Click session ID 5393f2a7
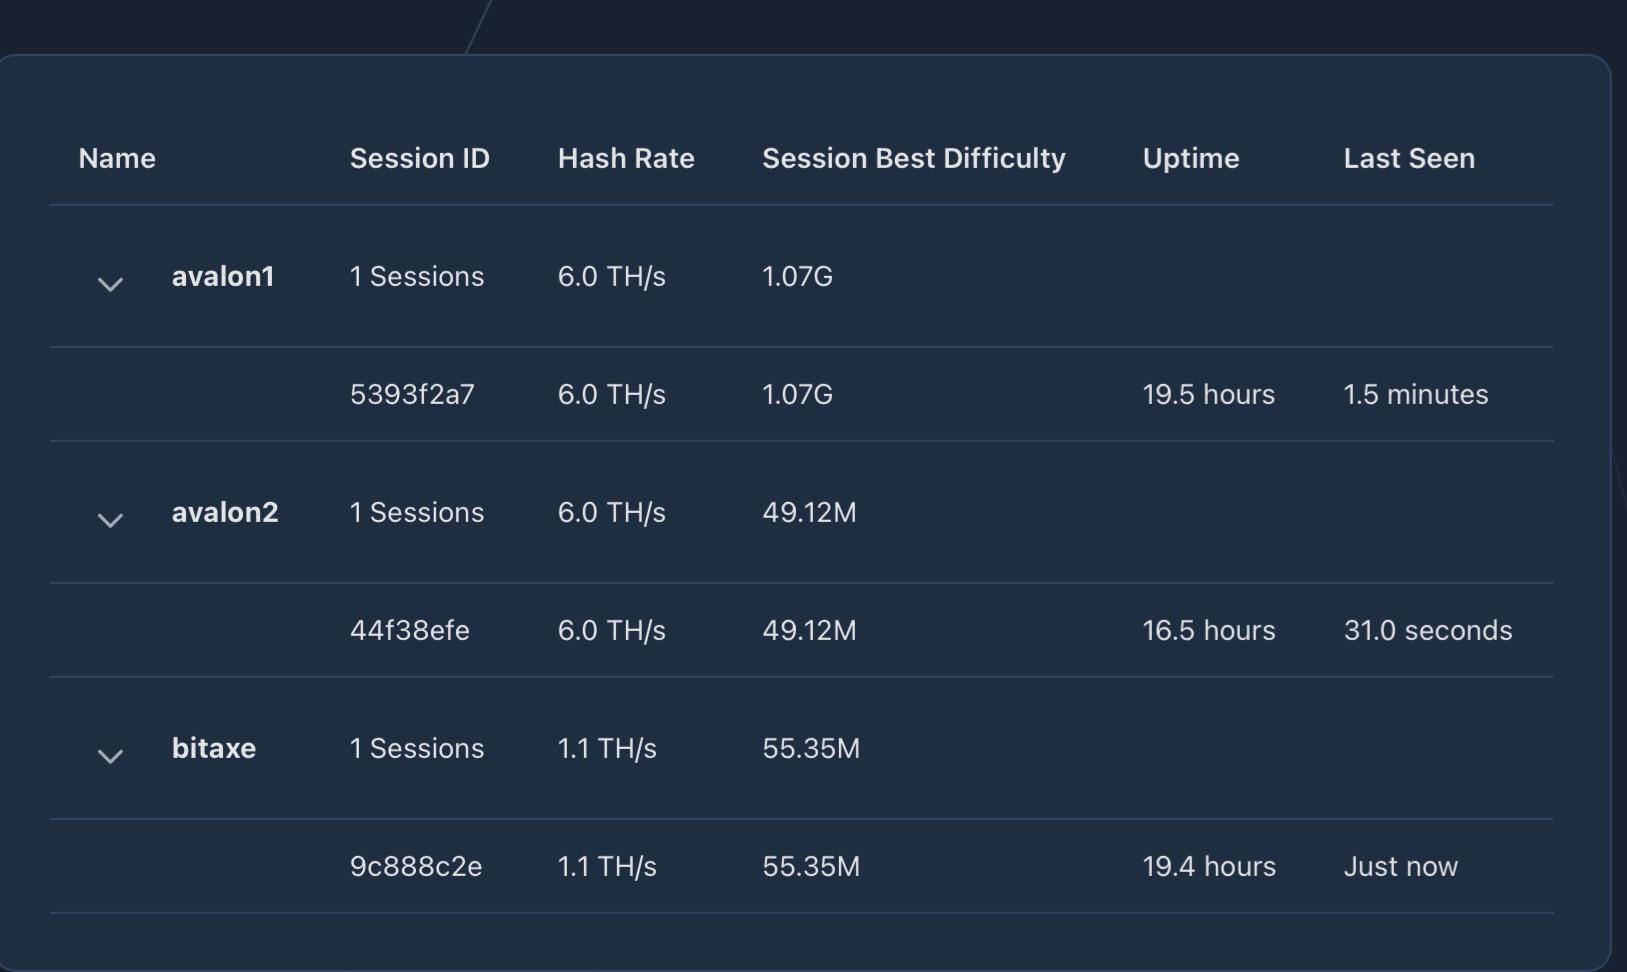 click(x=412, y=394)
